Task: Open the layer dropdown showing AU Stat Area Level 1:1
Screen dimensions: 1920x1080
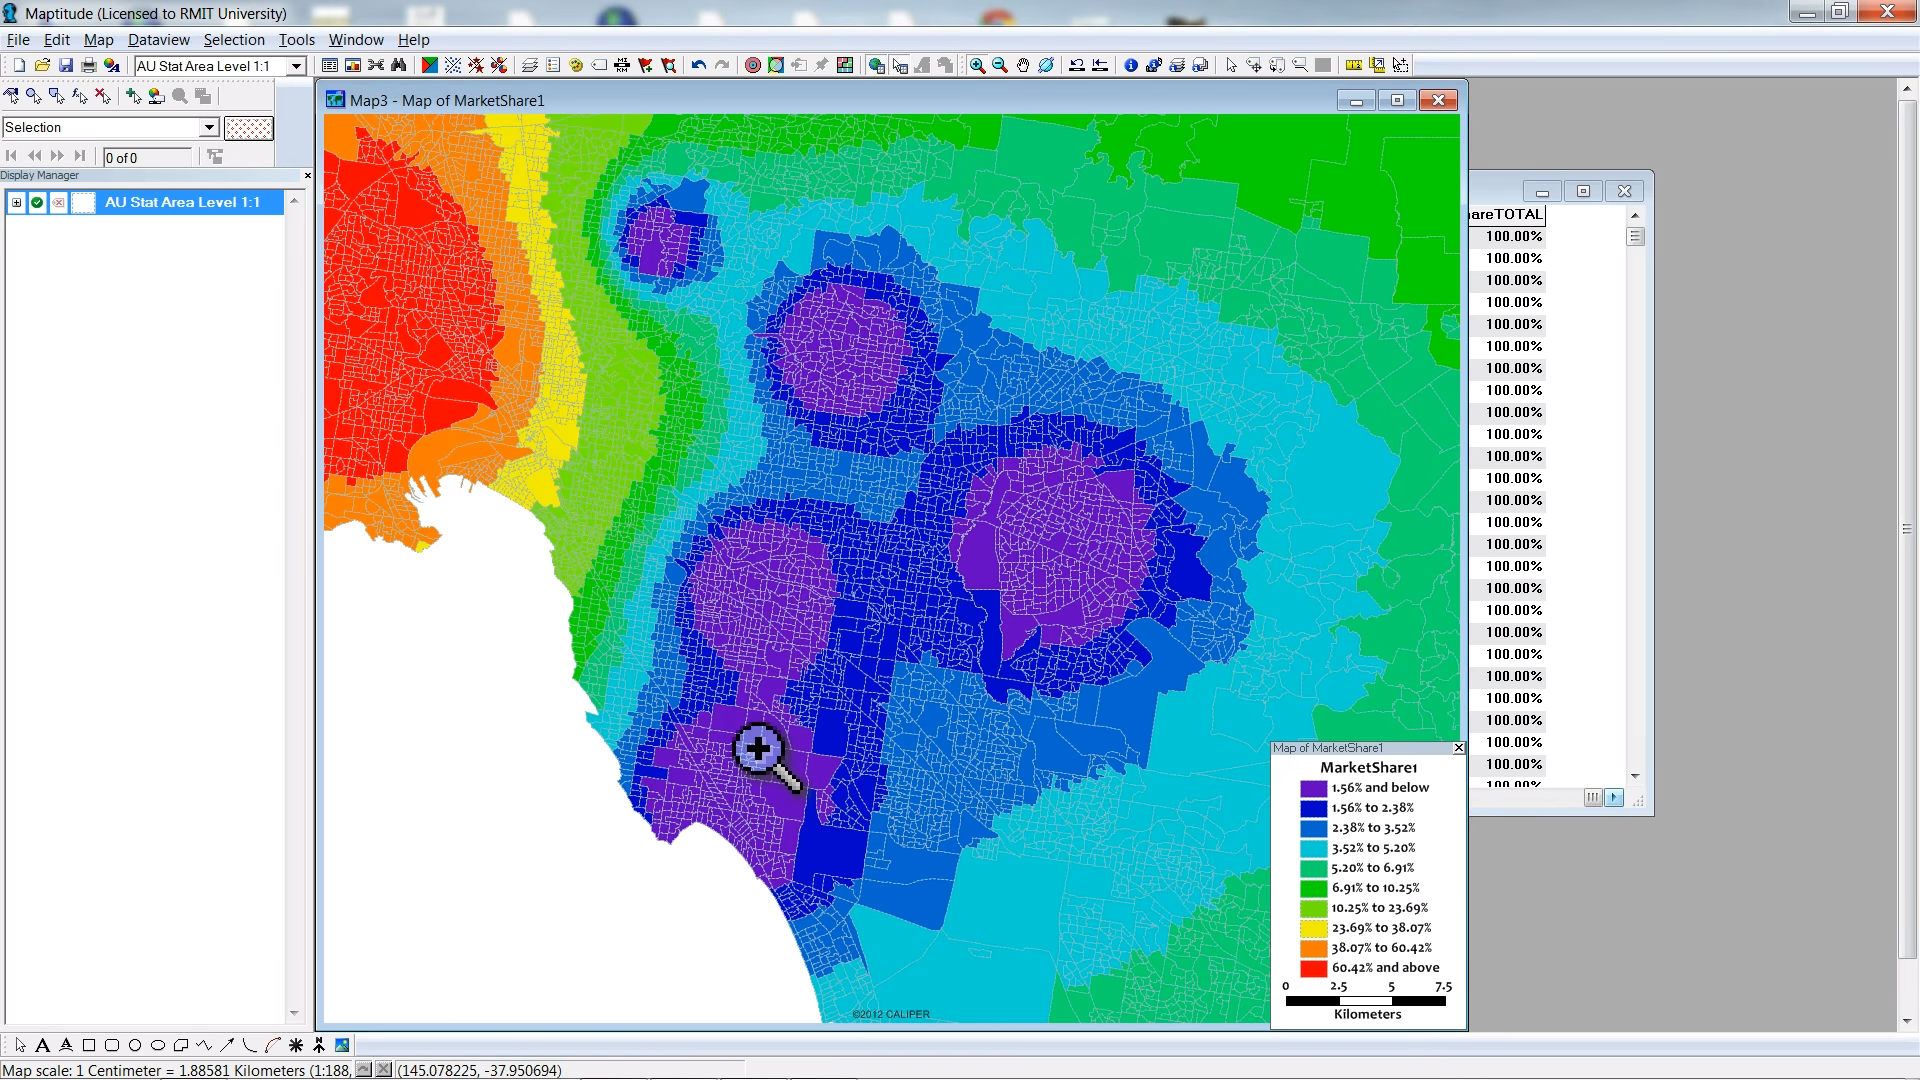Action: point(296,66)
